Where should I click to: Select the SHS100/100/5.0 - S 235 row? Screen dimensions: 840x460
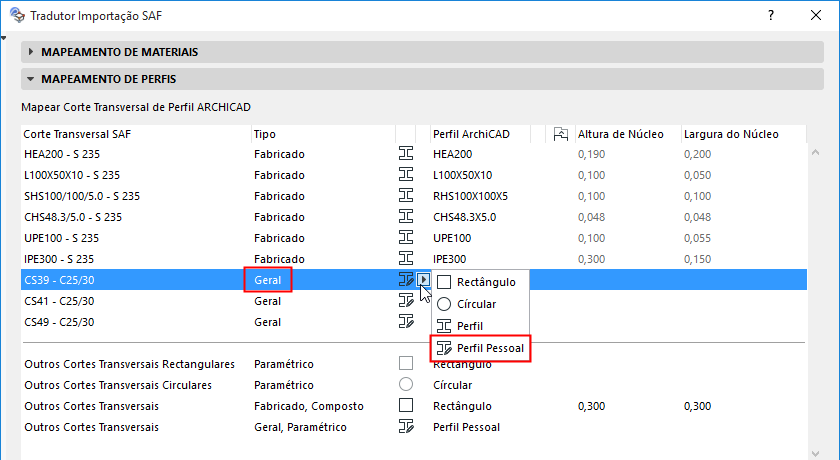414,196
